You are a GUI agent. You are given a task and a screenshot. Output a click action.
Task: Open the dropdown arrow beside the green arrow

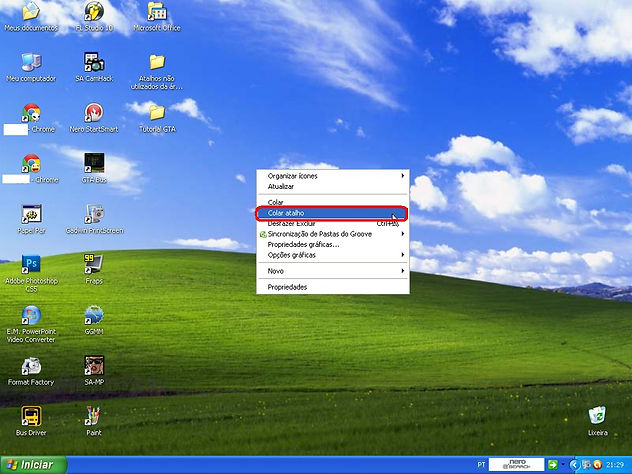(x=563, y=465)
